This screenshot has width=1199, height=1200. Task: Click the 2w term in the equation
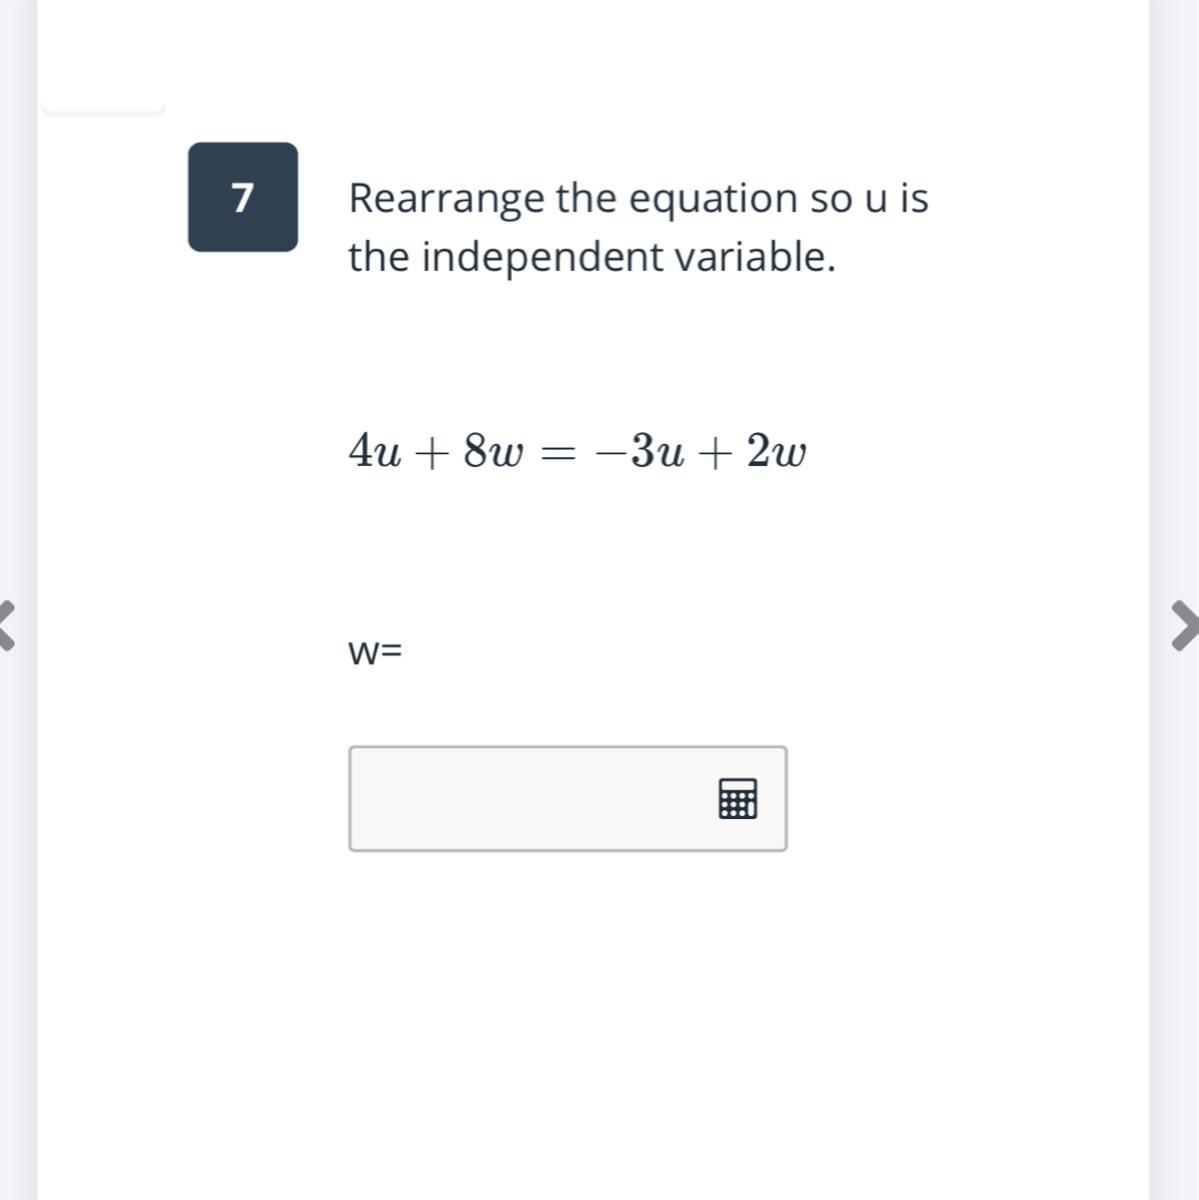pos(777,452)
